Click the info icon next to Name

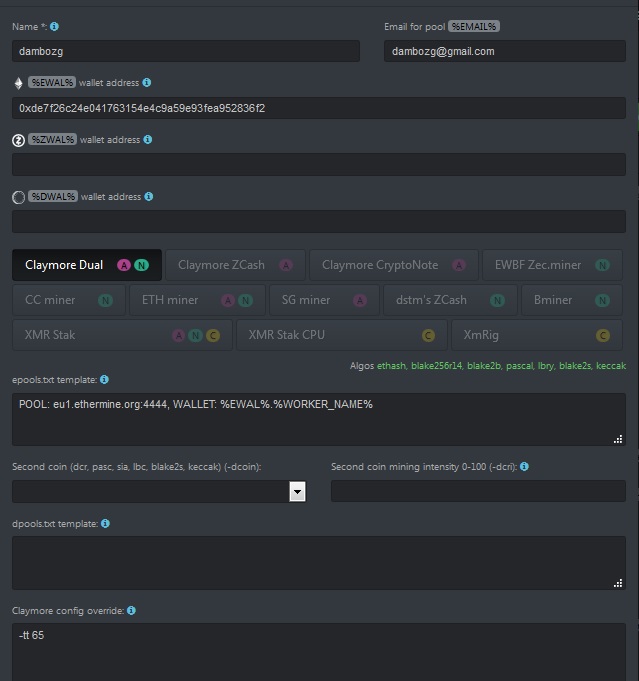(54, 26)
